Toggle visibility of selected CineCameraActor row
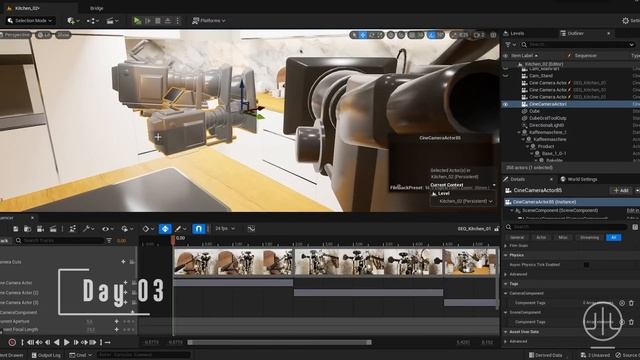This screenshot has height=360, width=640. click(x=505, y=104)
